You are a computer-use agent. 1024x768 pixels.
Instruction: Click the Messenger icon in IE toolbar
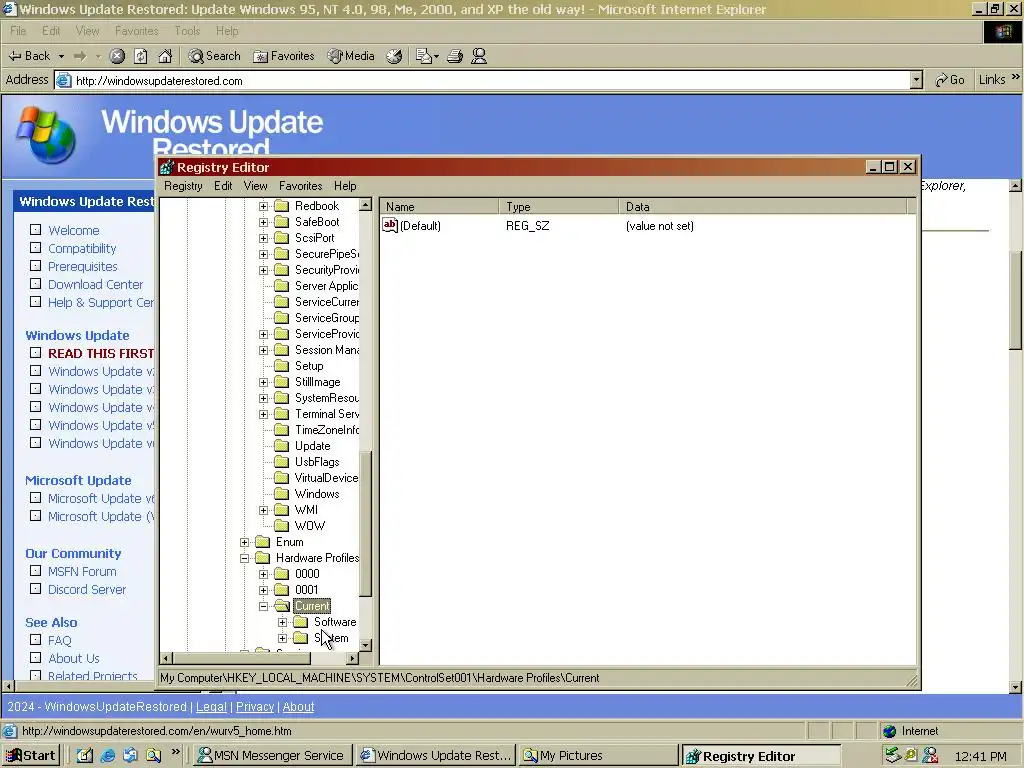479,56
